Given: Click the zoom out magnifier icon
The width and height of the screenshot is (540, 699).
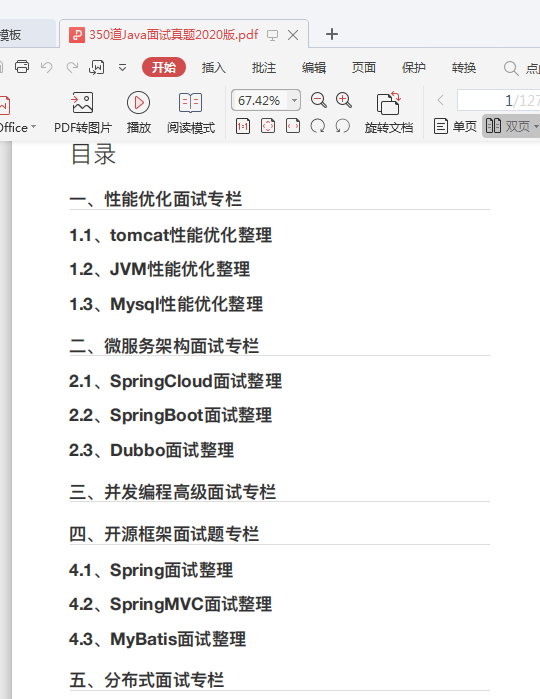Looking at the screenshot, I should point(318,100).
